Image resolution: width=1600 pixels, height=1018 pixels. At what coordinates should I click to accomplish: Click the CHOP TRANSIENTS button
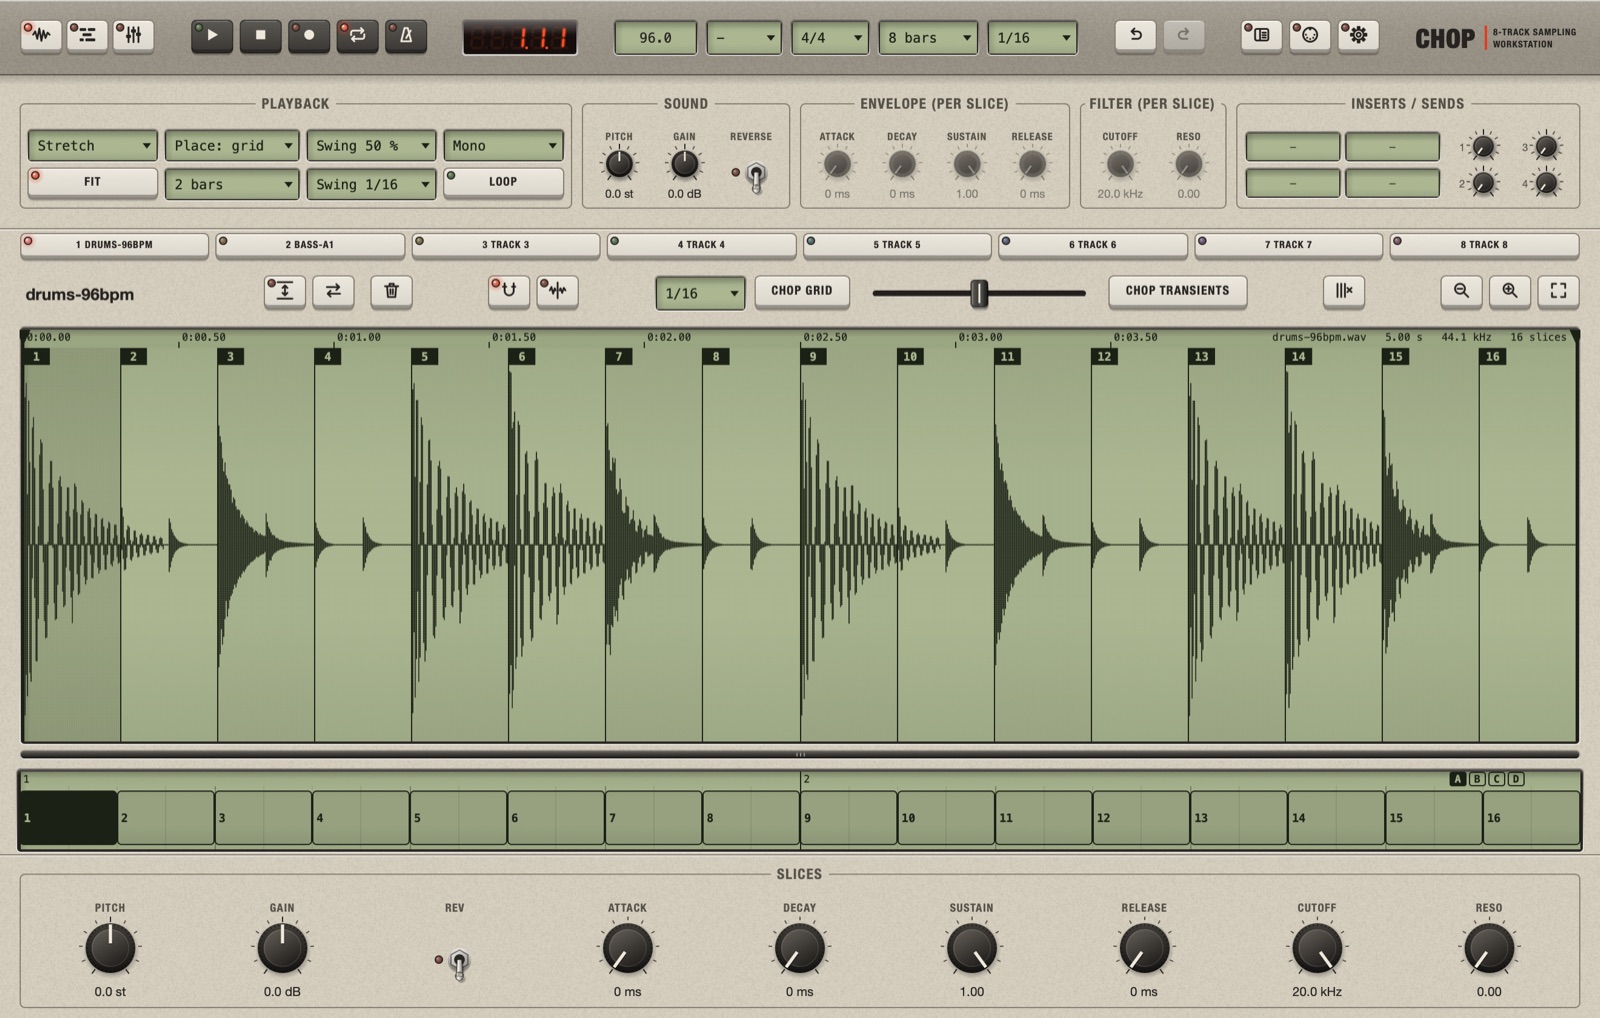coord(1177,291)
